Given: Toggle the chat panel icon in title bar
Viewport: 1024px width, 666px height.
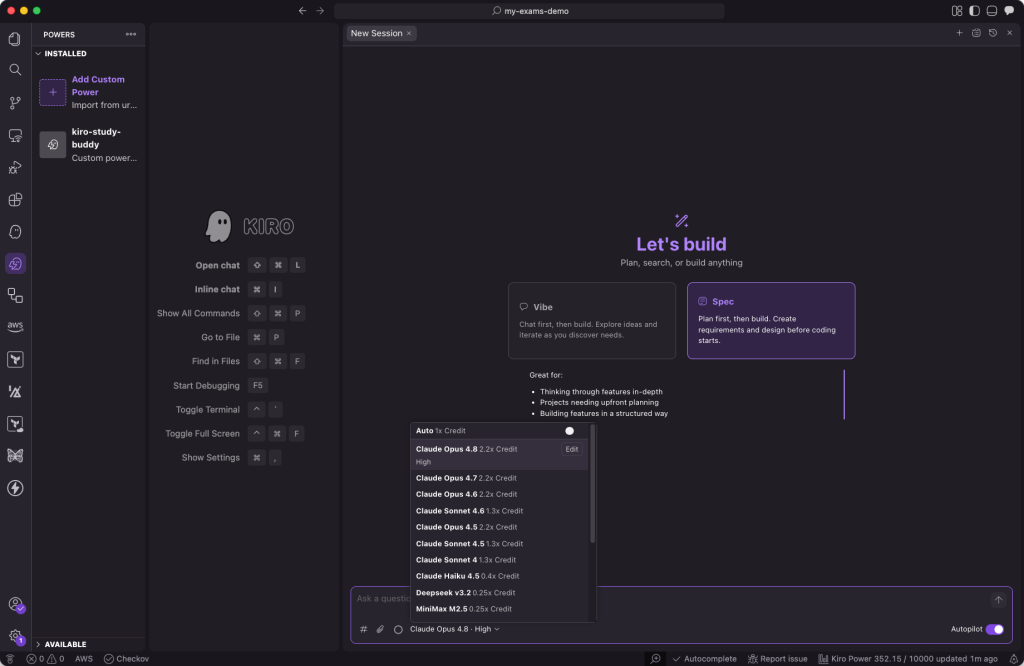Looking at the screenshot, I should [1009, 10].
